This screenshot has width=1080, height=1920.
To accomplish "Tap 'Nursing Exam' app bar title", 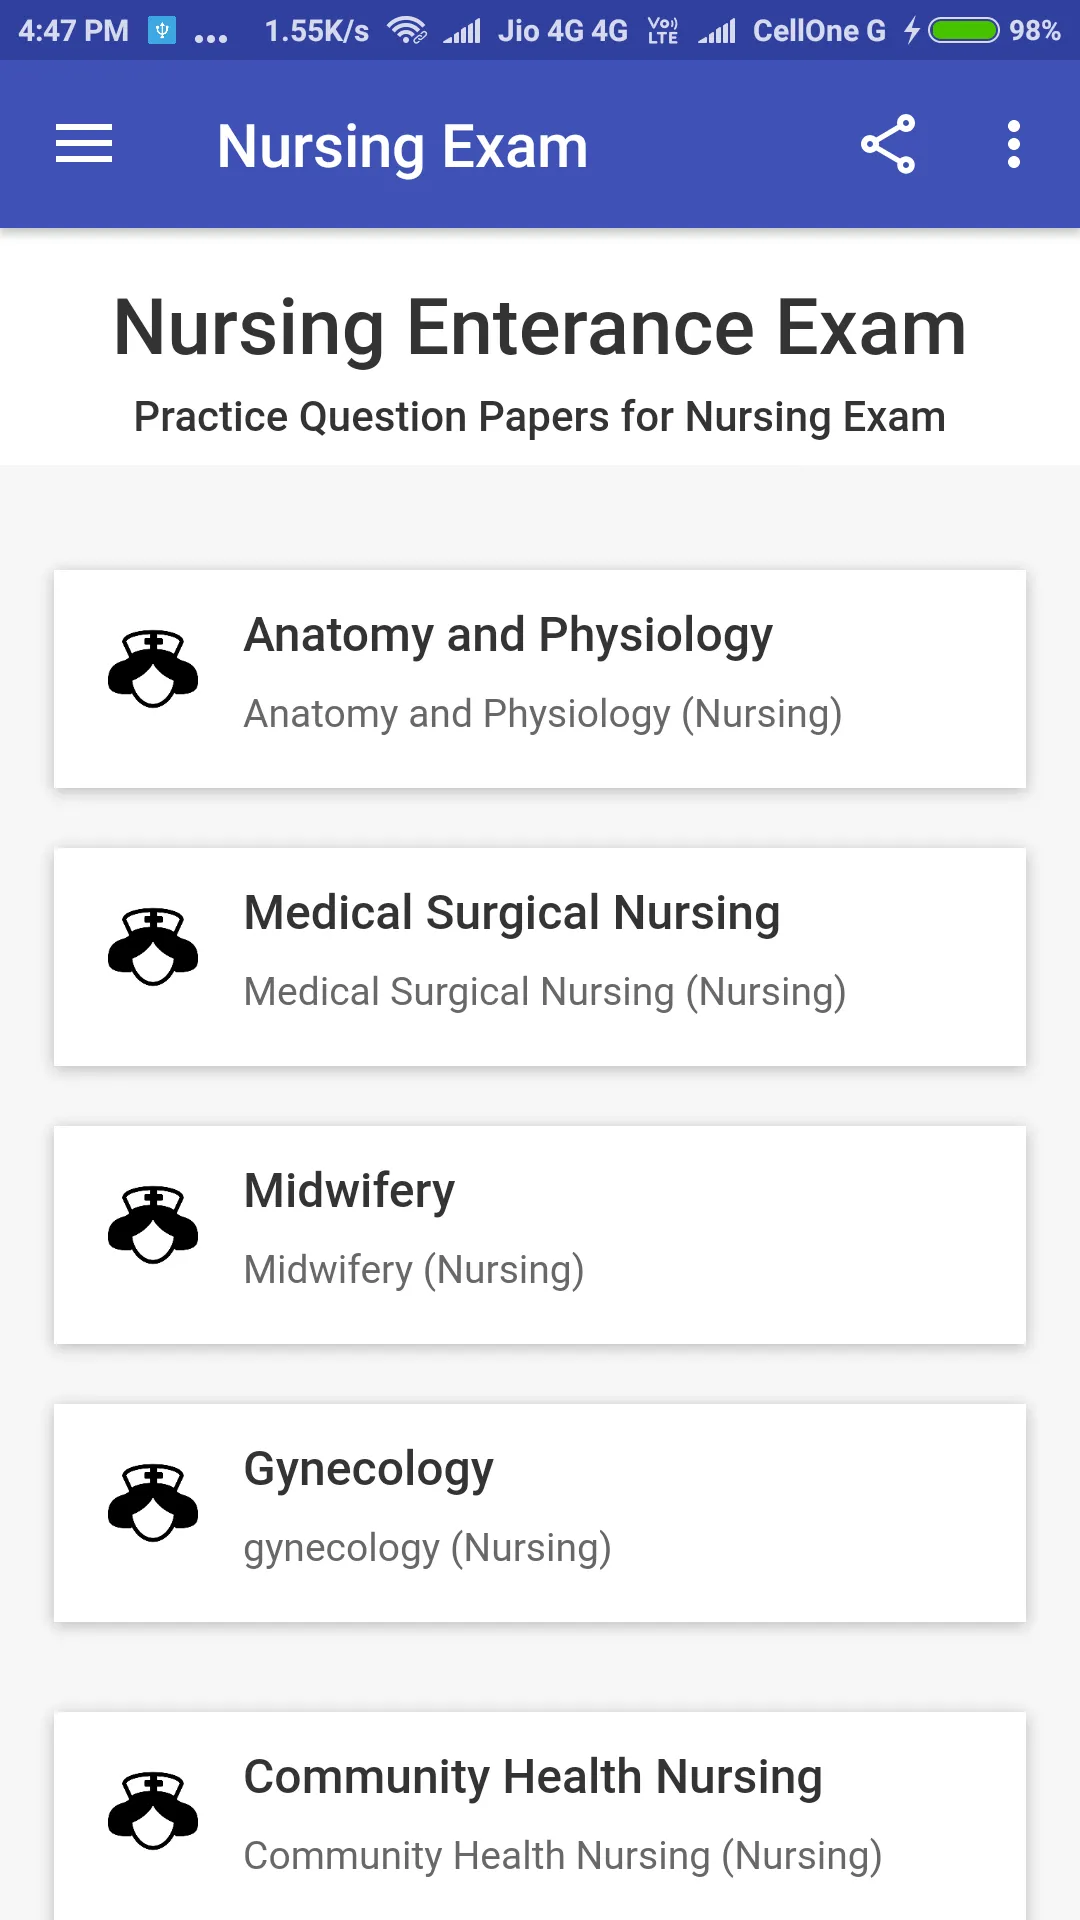I will pyautogui.click(x=402, y=147).
